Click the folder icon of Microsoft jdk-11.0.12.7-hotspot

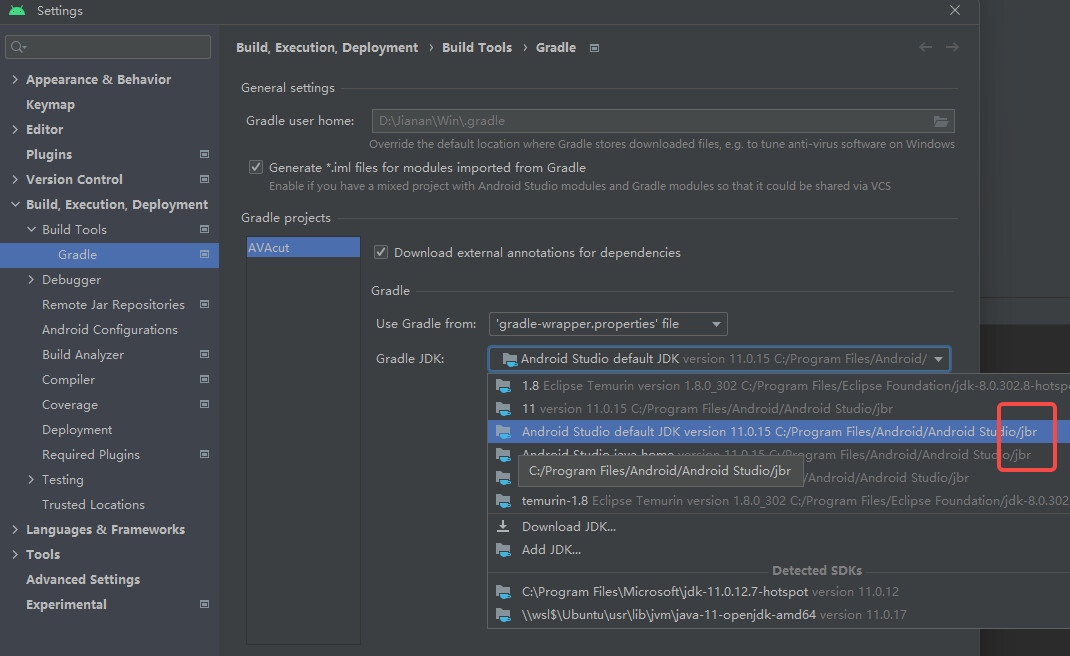(503, 592)
